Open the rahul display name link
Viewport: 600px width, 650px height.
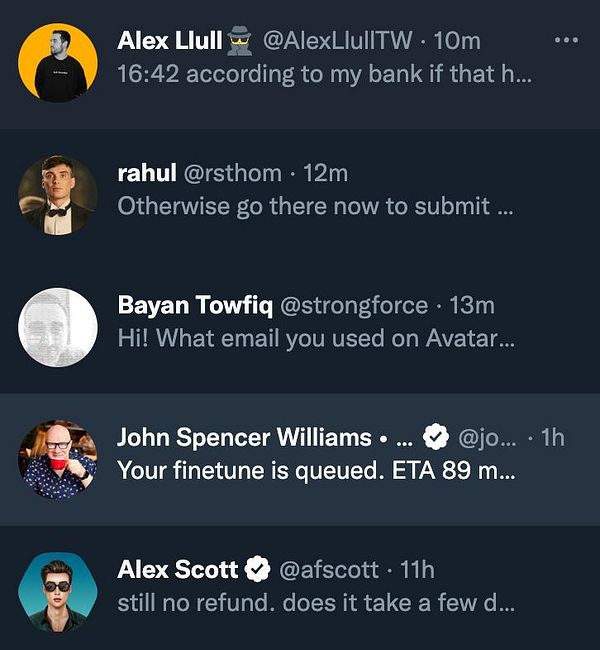[x=146, y=173]
